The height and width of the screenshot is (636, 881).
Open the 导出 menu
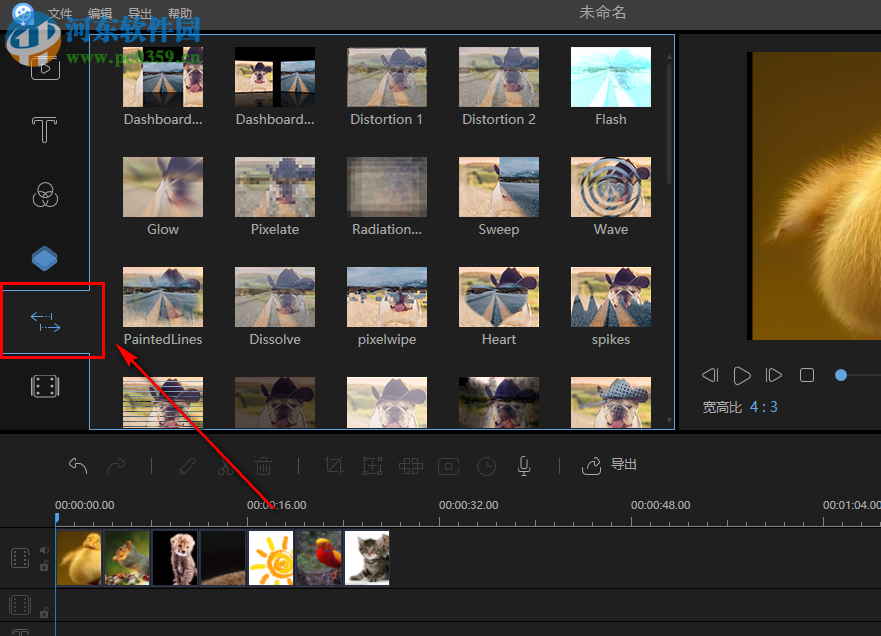tap(140, 13)
